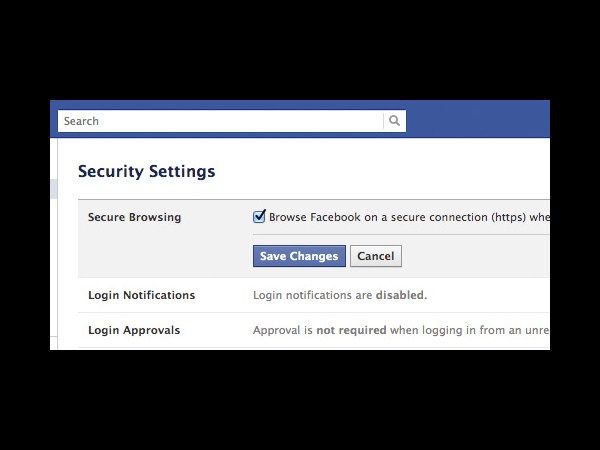The height and width of the screenshot is (450, 600).
Task: Cancel the Secure Browsing edits
Action: (x=376, y=256)
